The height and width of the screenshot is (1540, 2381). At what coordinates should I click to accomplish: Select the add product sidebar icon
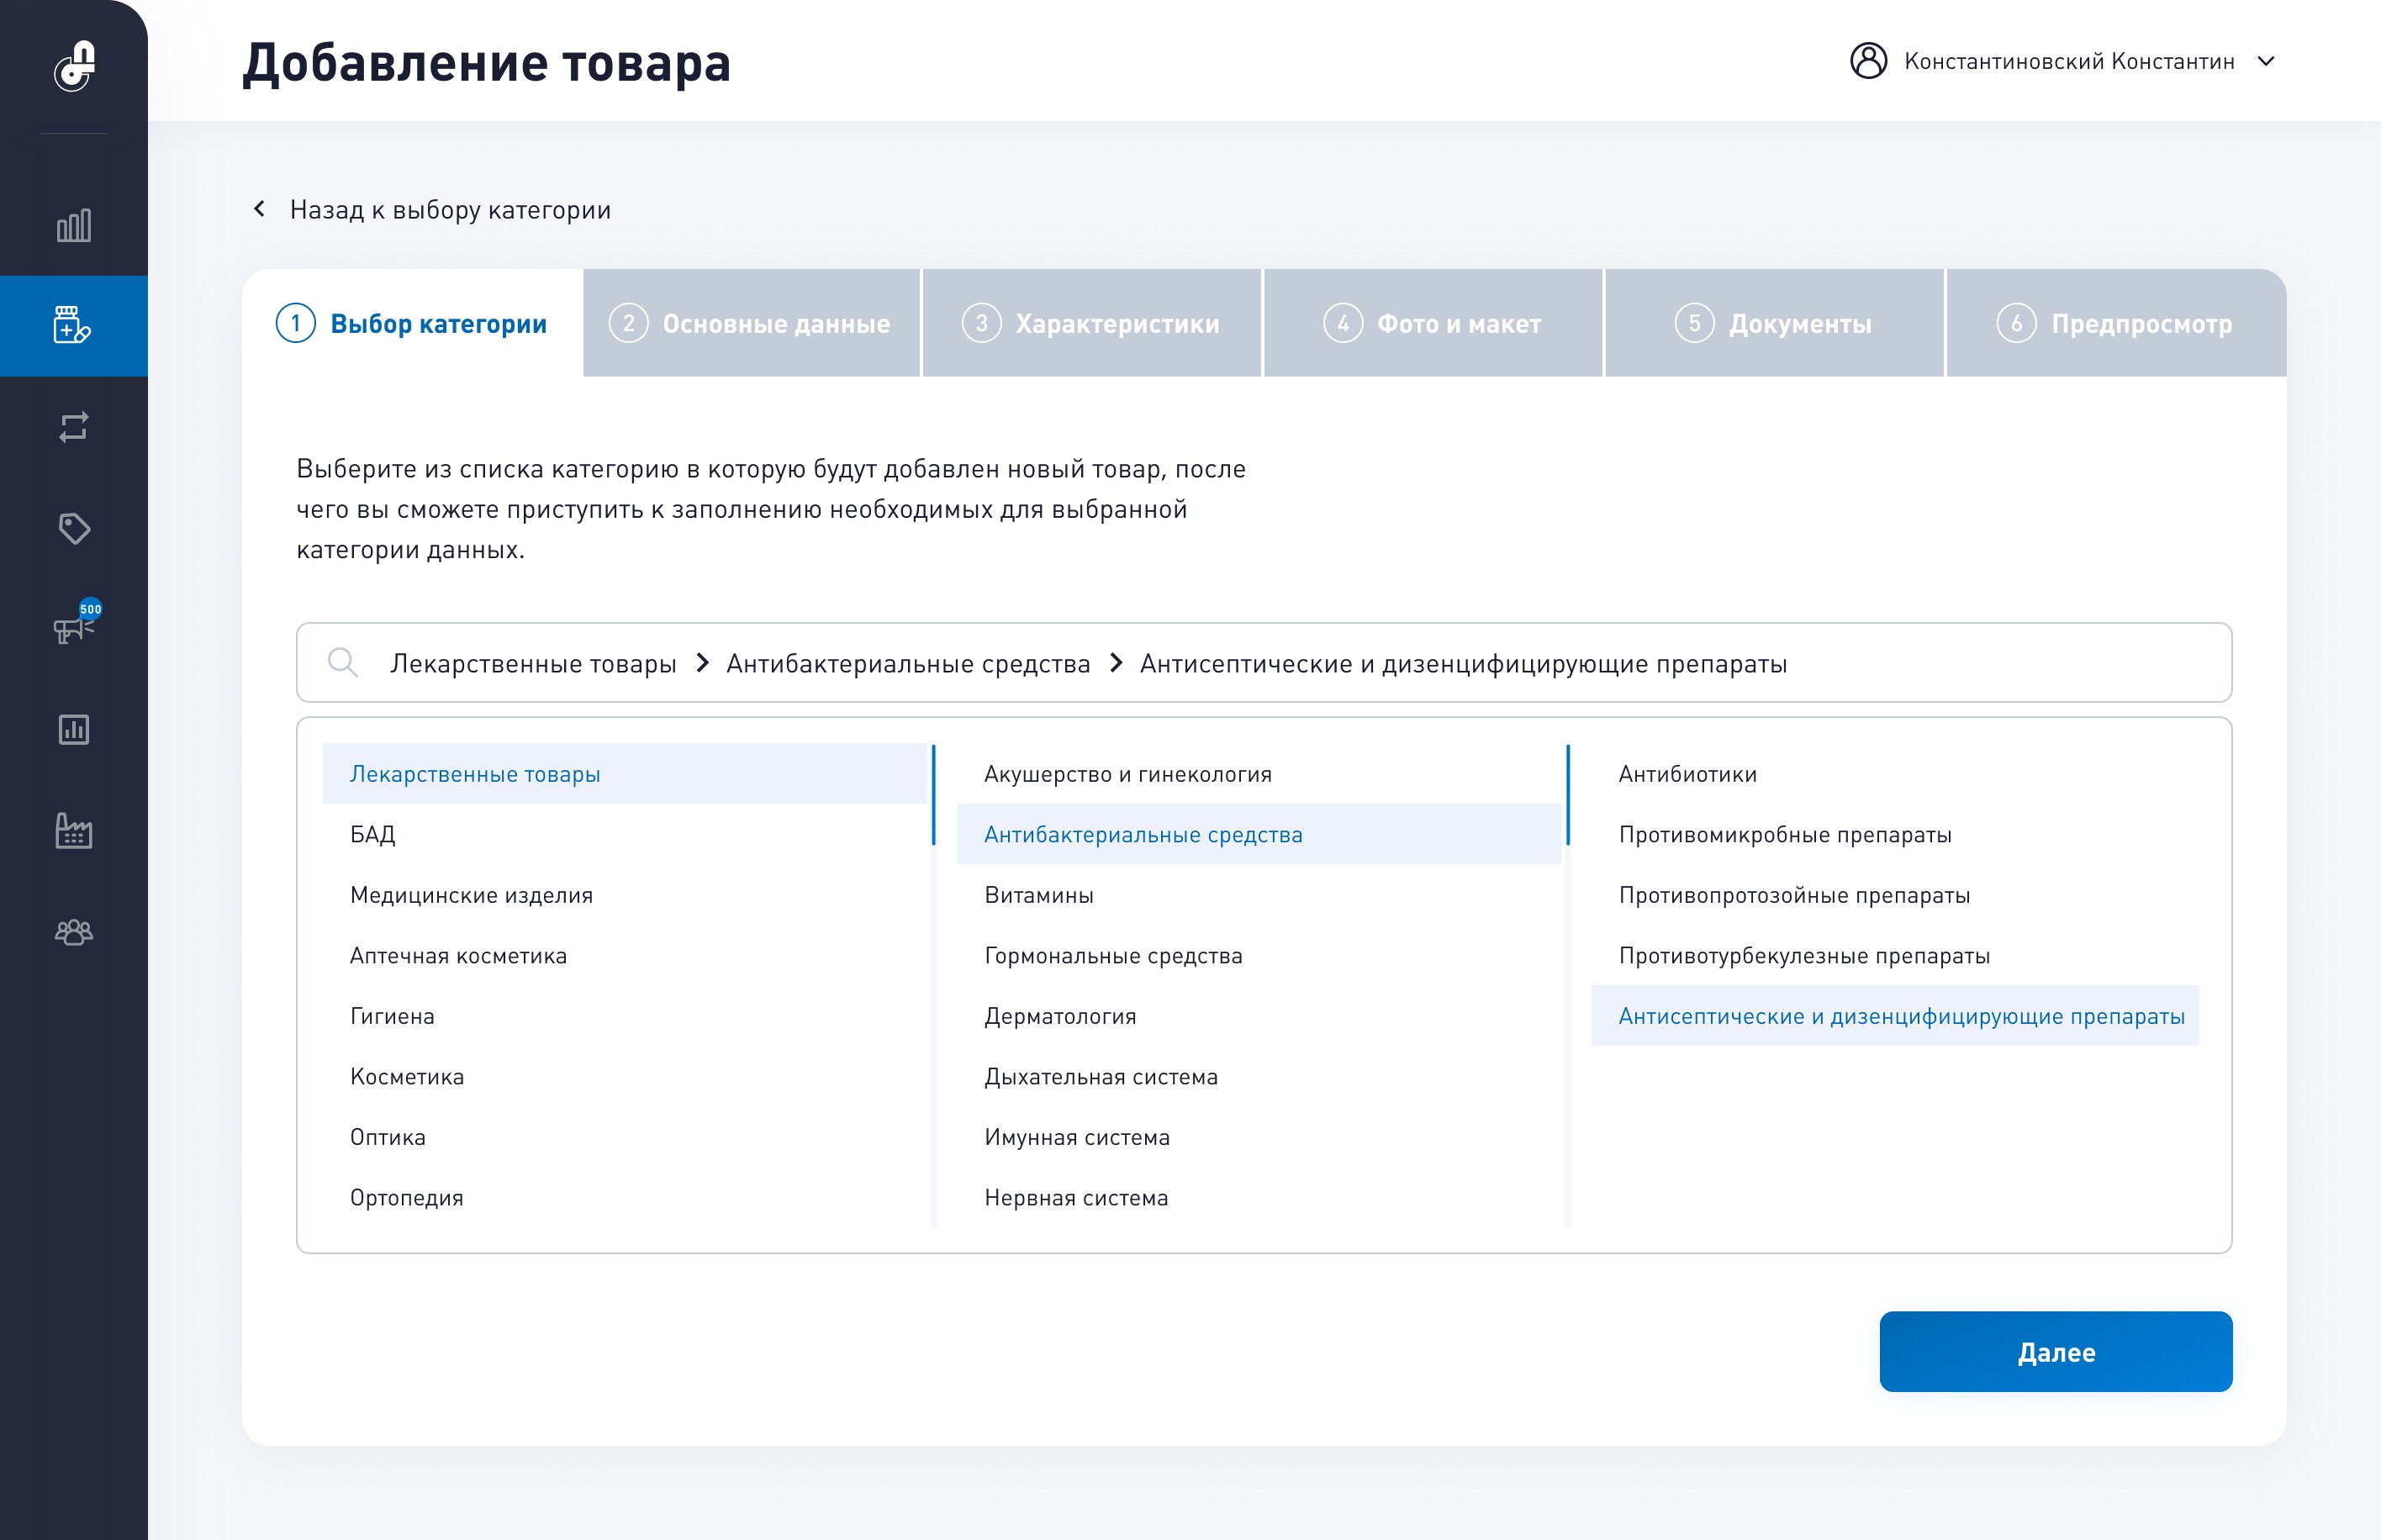[x=72, y=325]
